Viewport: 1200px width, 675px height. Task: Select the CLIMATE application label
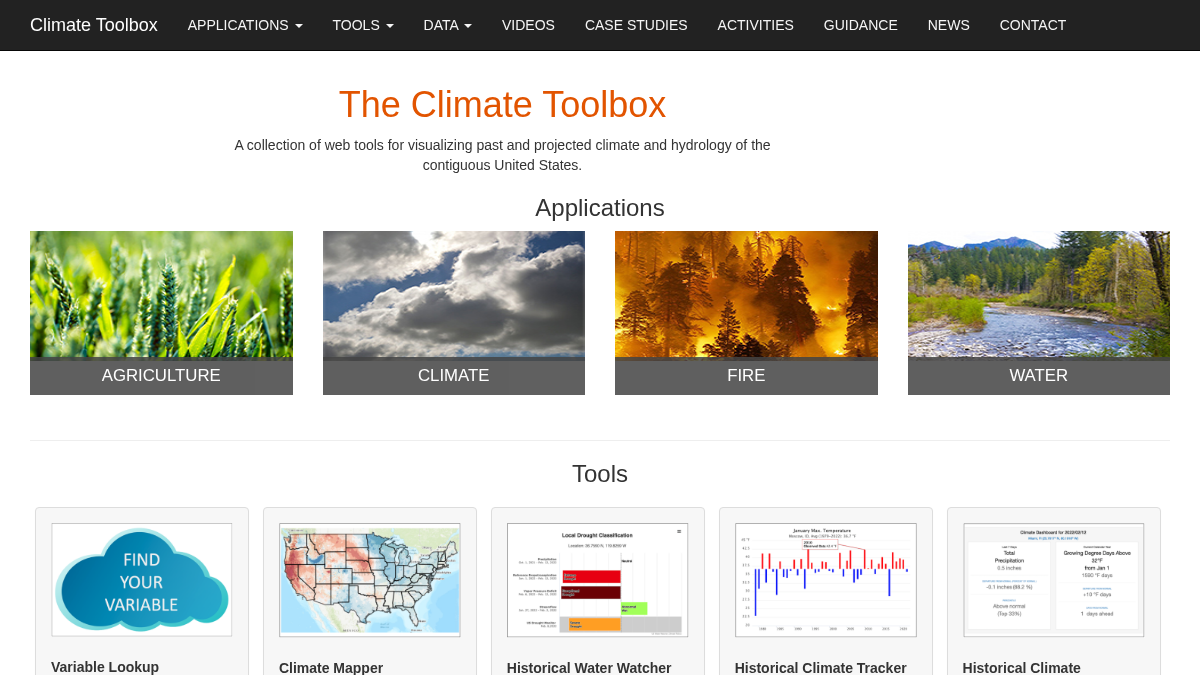[x=454, y=376]
